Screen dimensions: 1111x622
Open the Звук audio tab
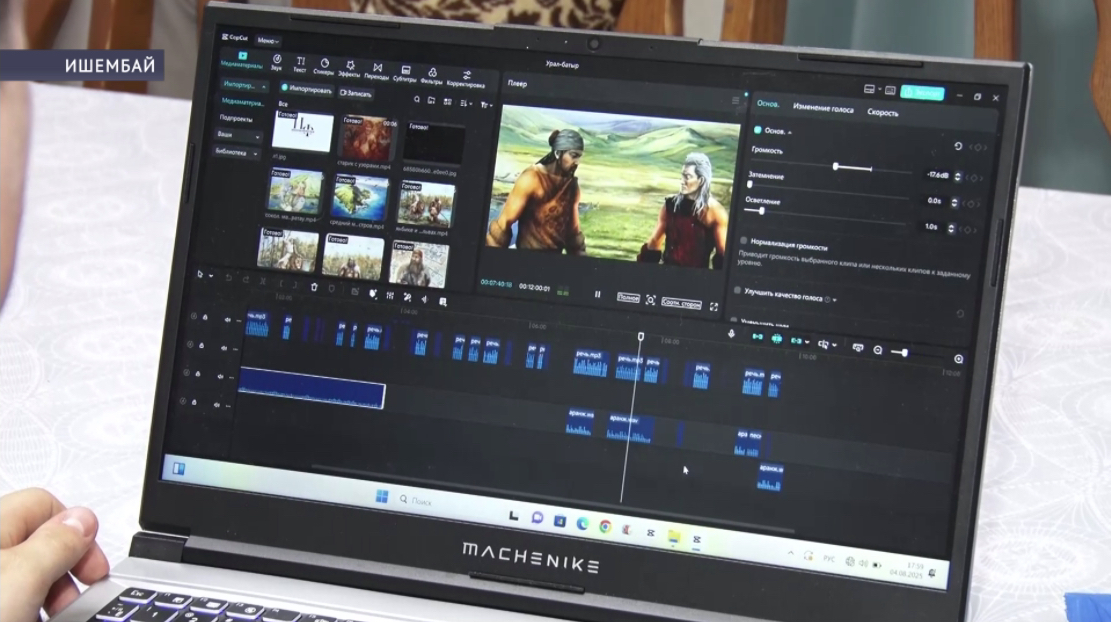pyautogui.click(x=276, y=63)
